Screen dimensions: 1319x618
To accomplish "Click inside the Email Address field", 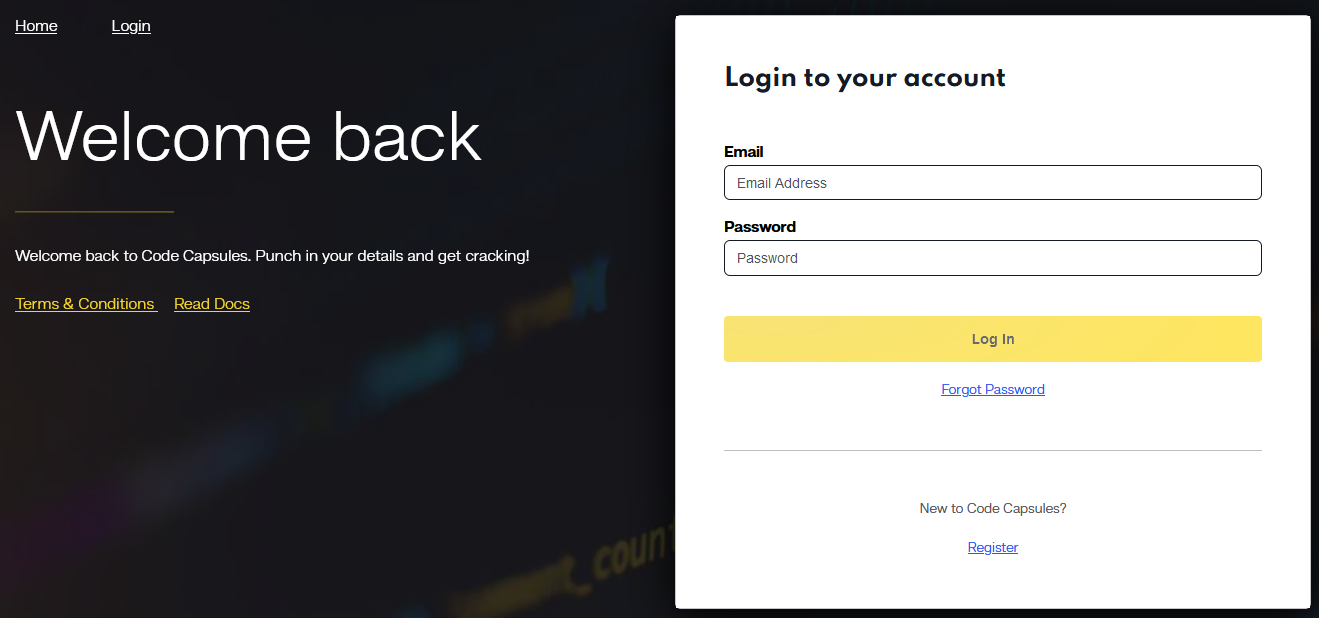I will 992,182.
